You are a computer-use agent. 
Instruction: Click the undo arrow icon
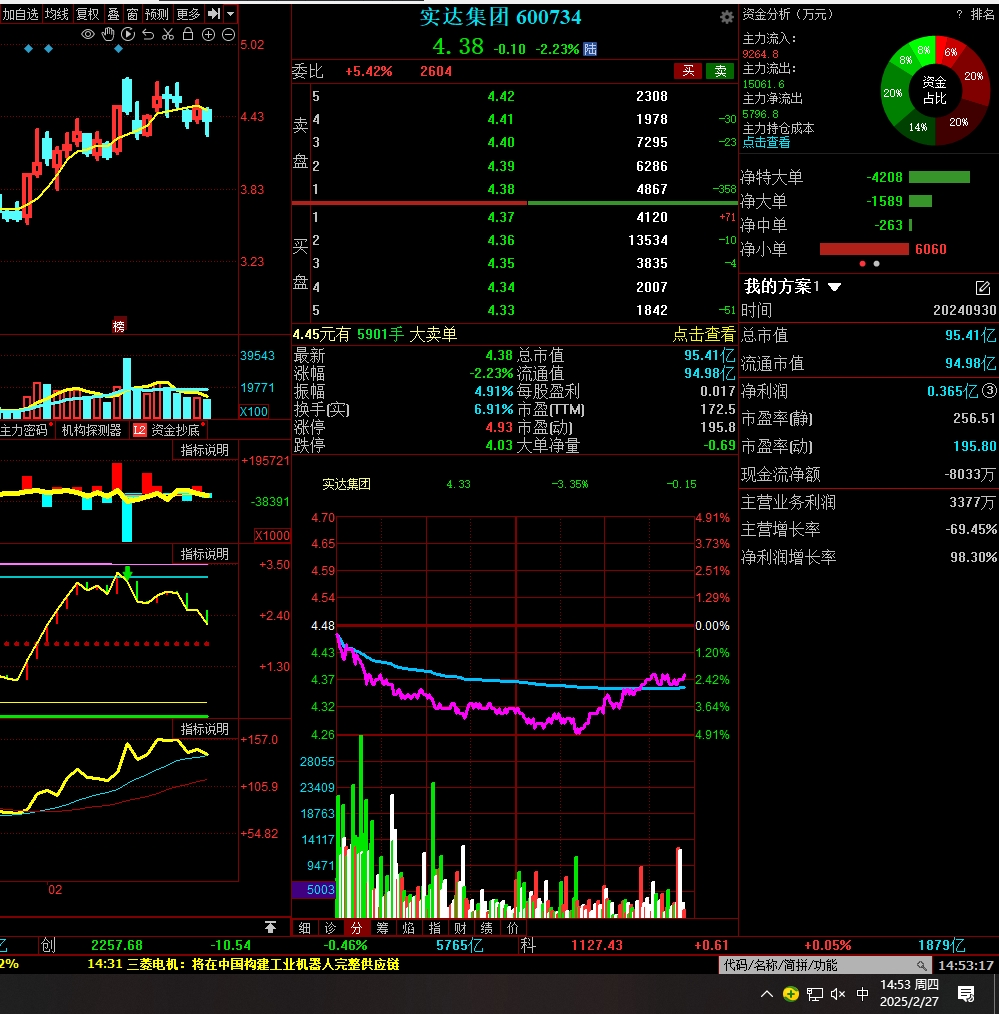pos(148,34)
